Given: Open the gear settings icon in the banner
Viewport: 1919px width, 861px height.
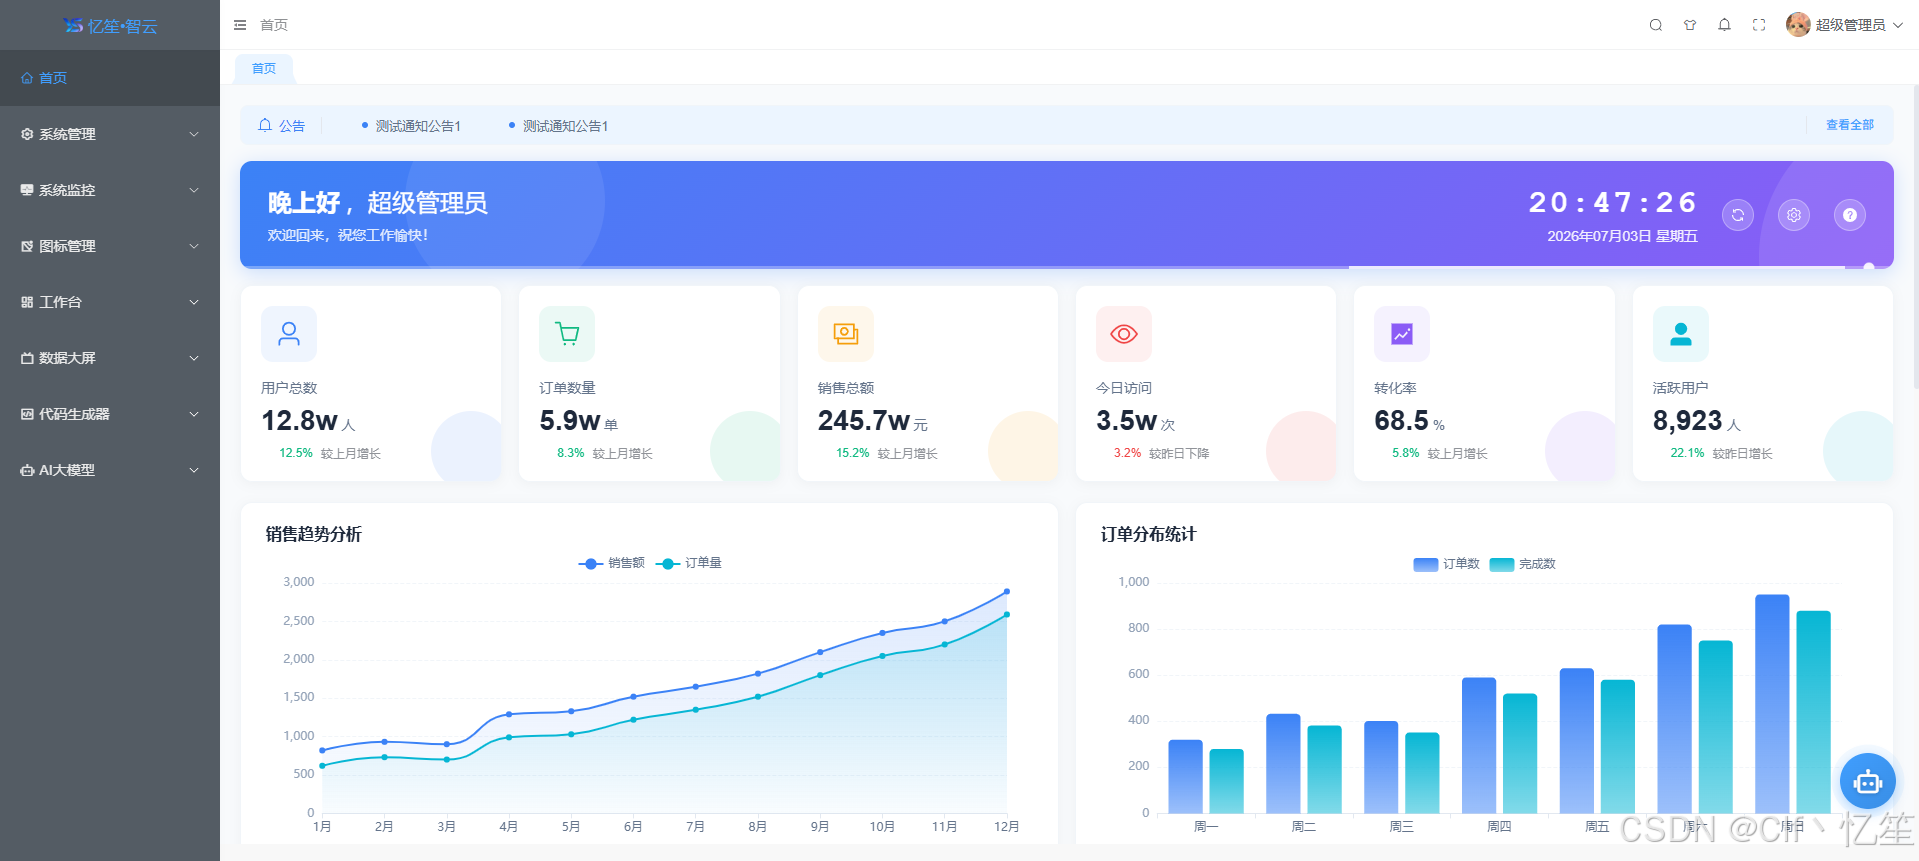Looking at the screenshot, I should (x=1794, y=215).
